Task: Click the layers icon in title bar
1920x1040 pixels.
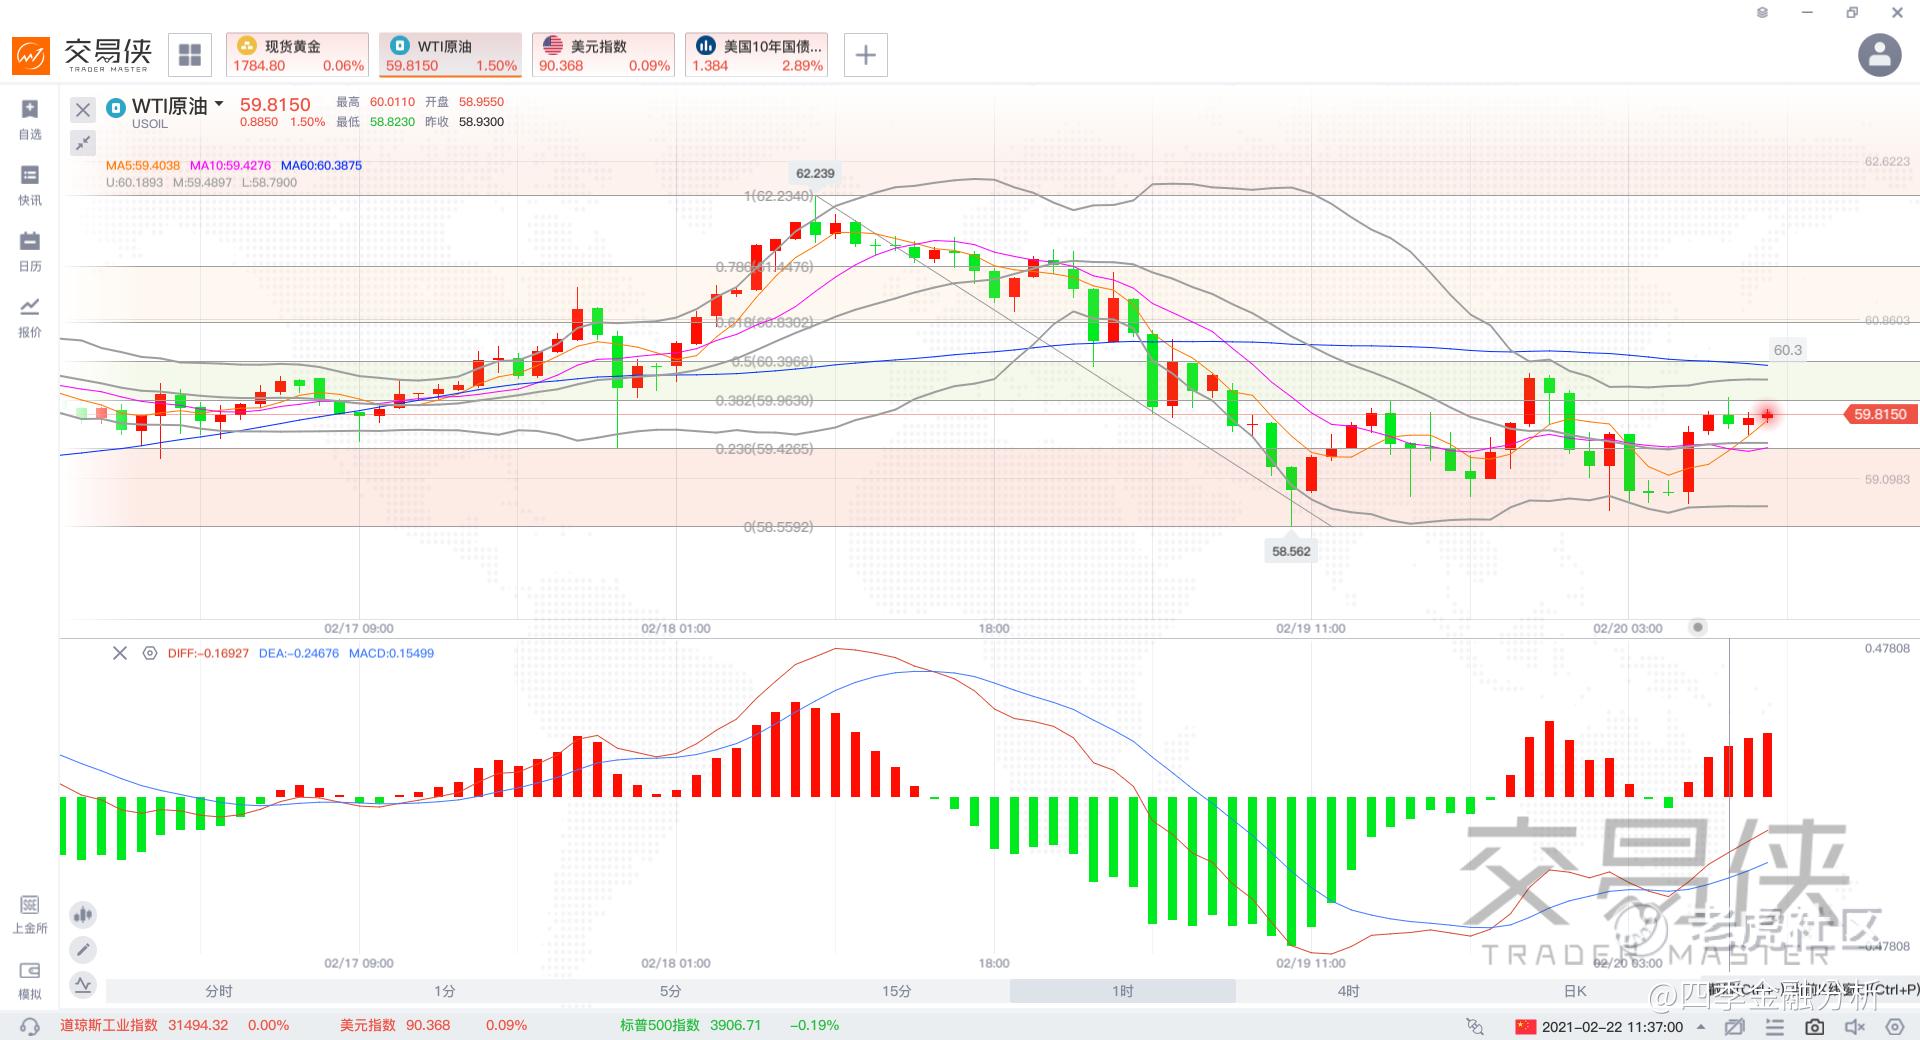Action: 1762,13
